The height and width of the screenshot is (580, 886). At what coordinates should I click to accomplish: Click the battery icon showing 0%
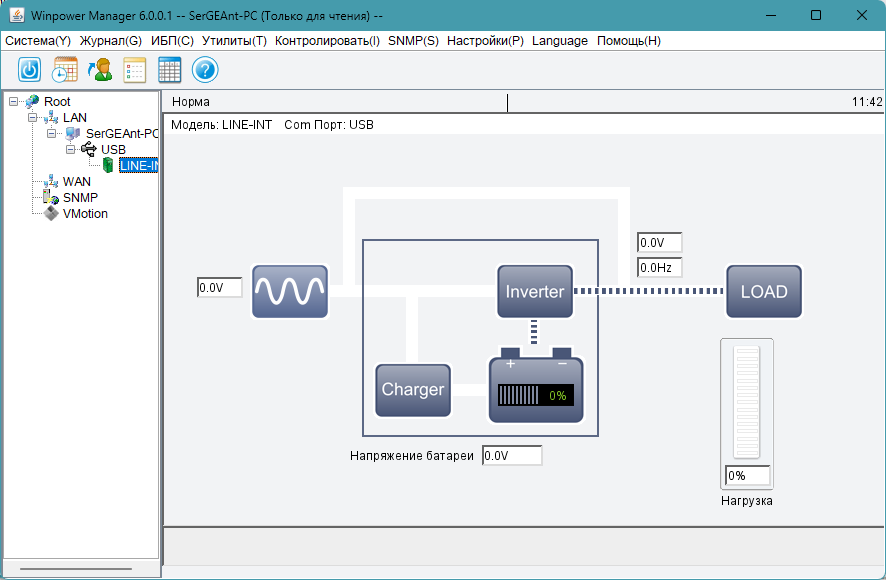(536, 386)
